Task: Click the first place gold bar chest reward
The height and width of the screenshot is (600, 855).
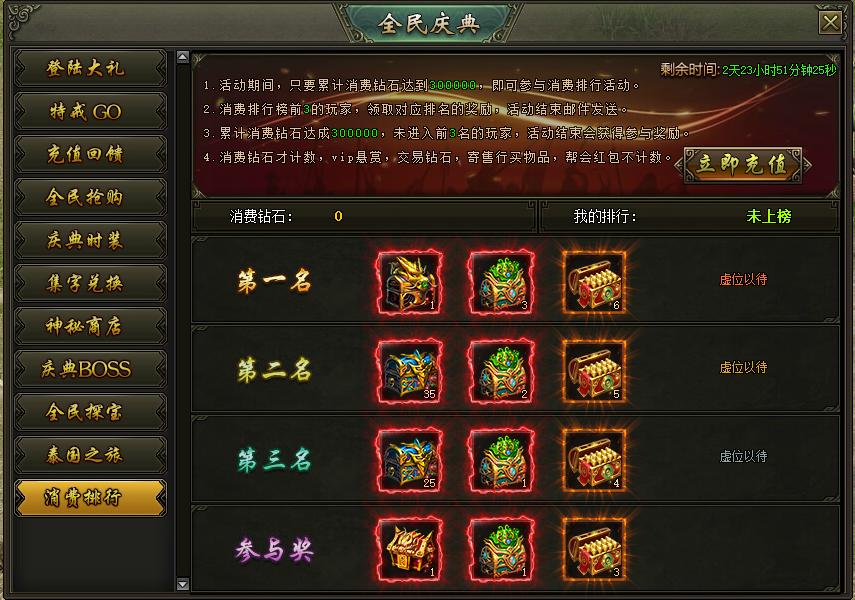Action: coord(594,283)
